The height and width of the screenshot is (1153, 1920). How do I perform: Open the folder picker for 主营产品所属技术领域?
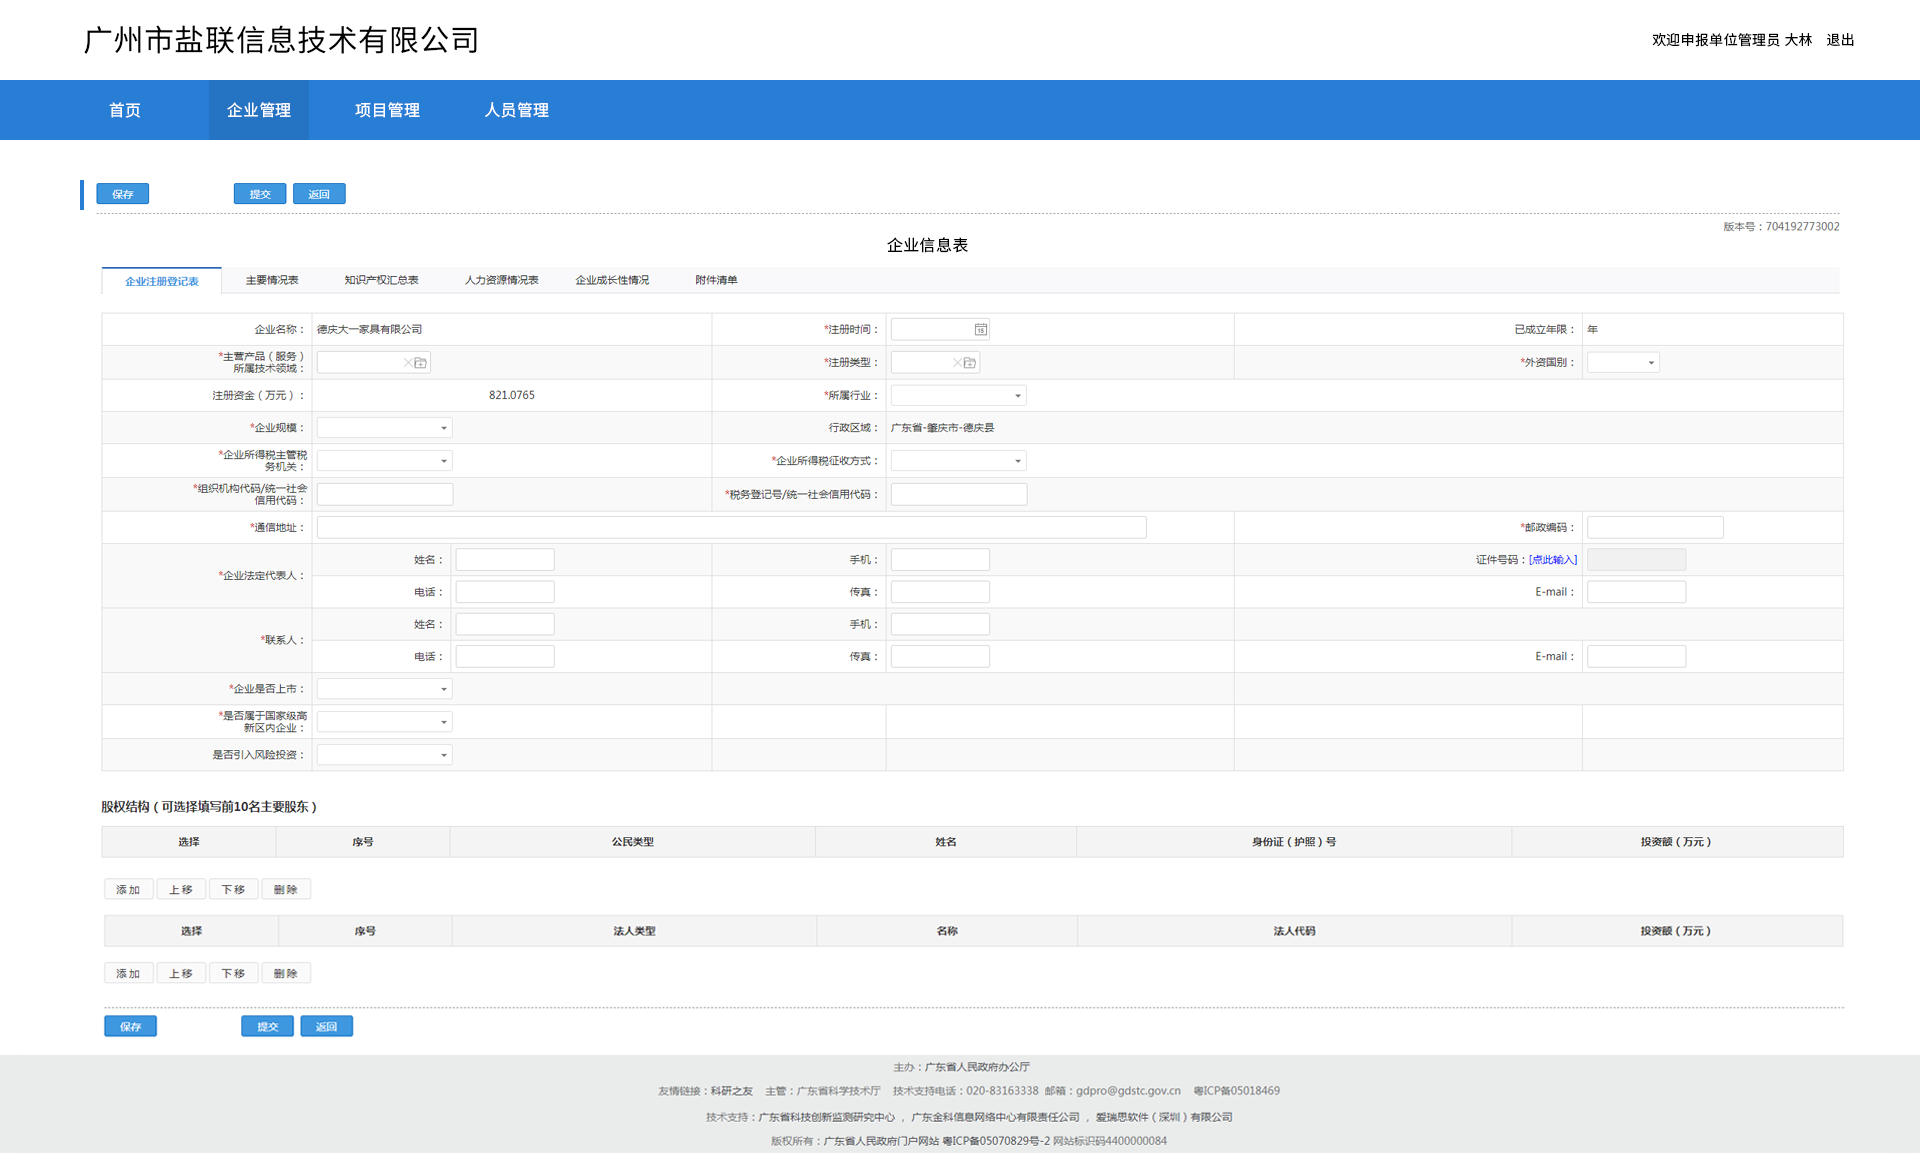click(x=421, y=362)
